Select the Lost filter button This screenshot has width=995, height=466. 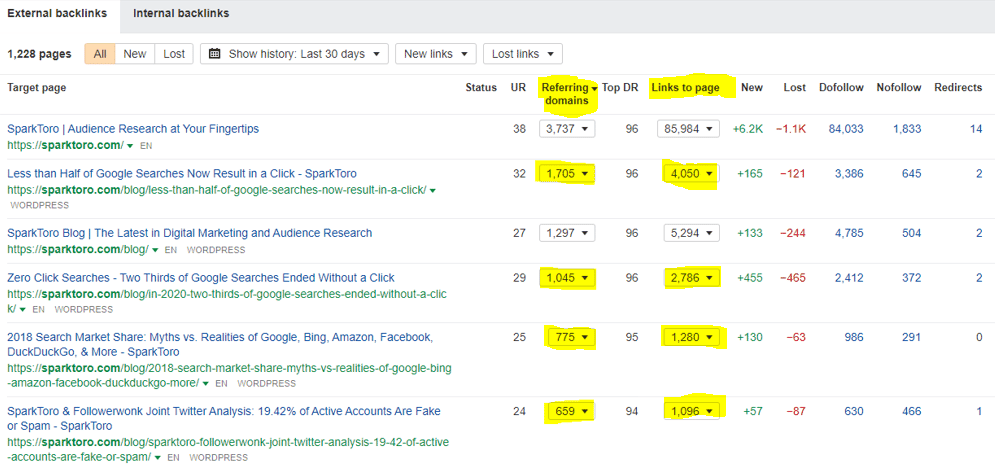(174, 54)
